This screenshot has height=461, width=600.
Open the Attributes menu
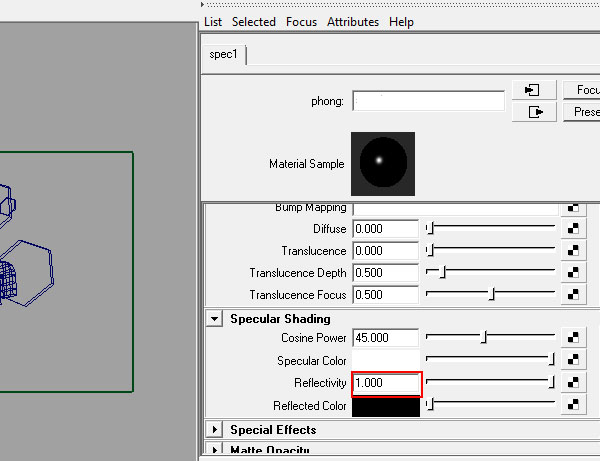(353, 22)
